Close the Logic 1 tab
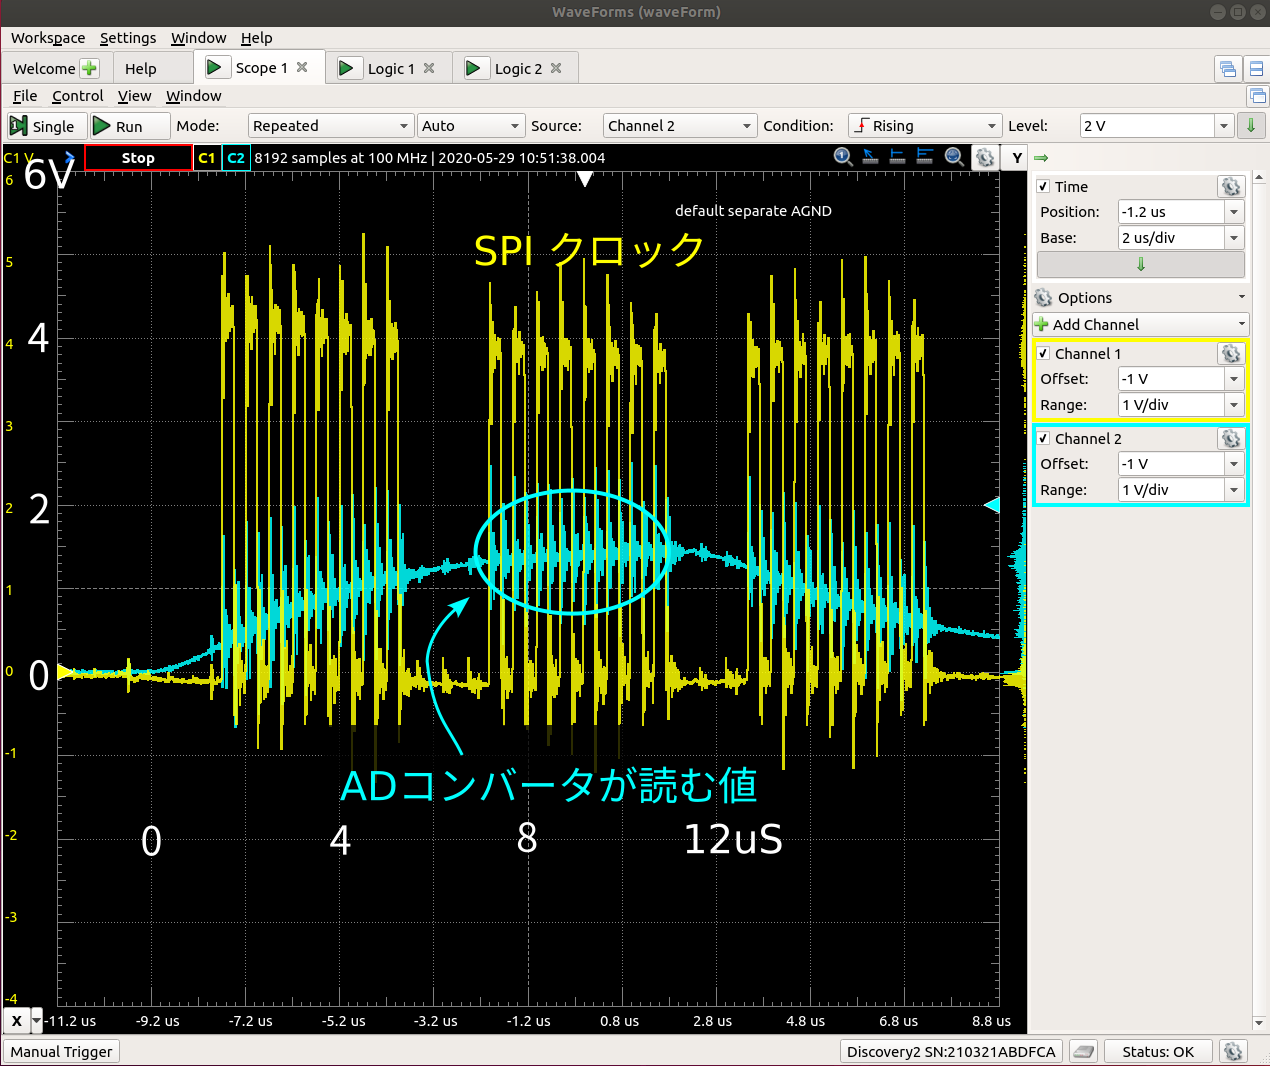 pyautogui.click(x=429, y=68)
